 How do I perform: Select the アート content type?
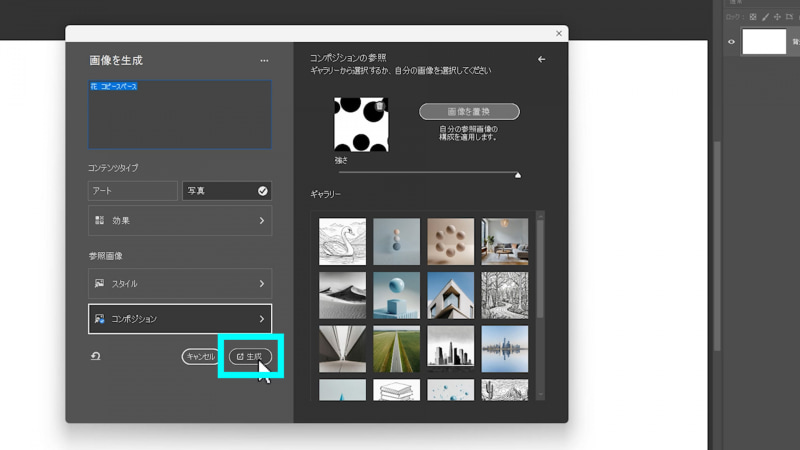133,190
